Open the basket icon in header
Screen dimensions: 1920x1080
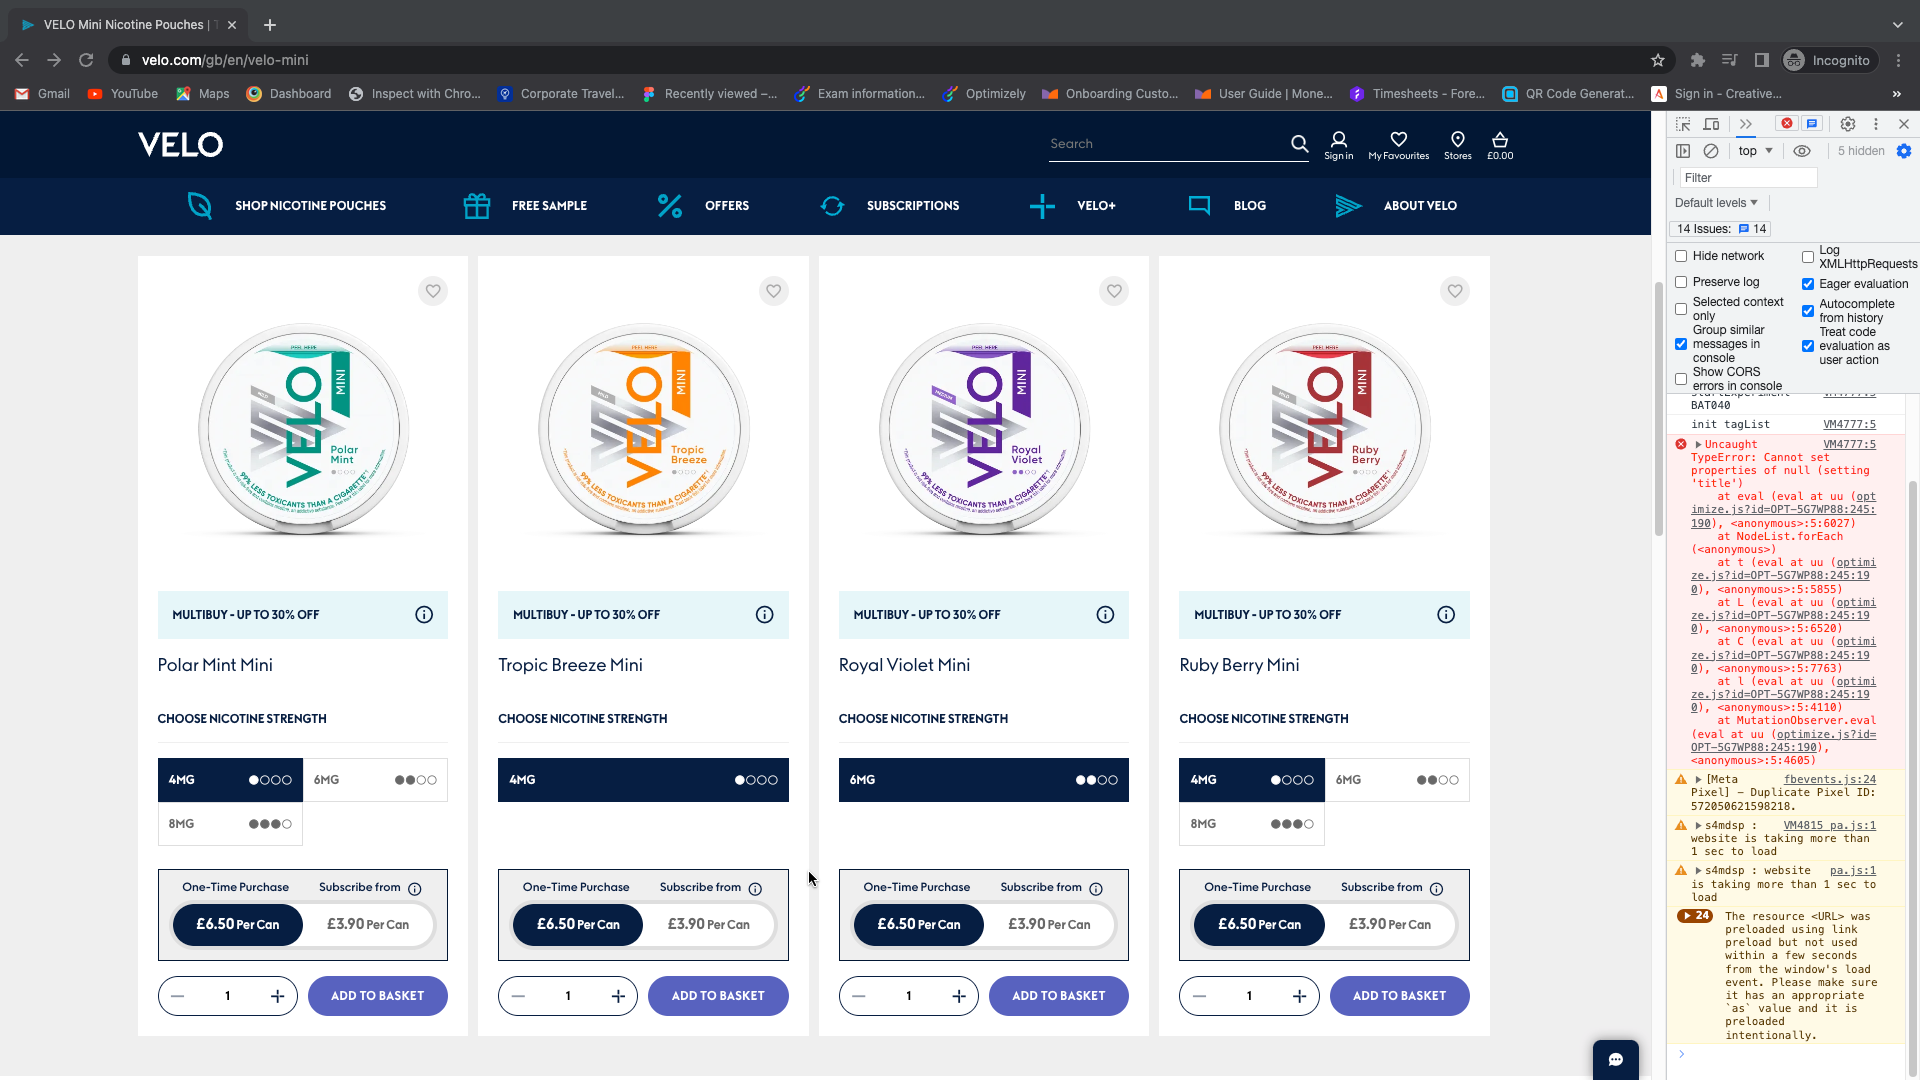(1499, 141)
